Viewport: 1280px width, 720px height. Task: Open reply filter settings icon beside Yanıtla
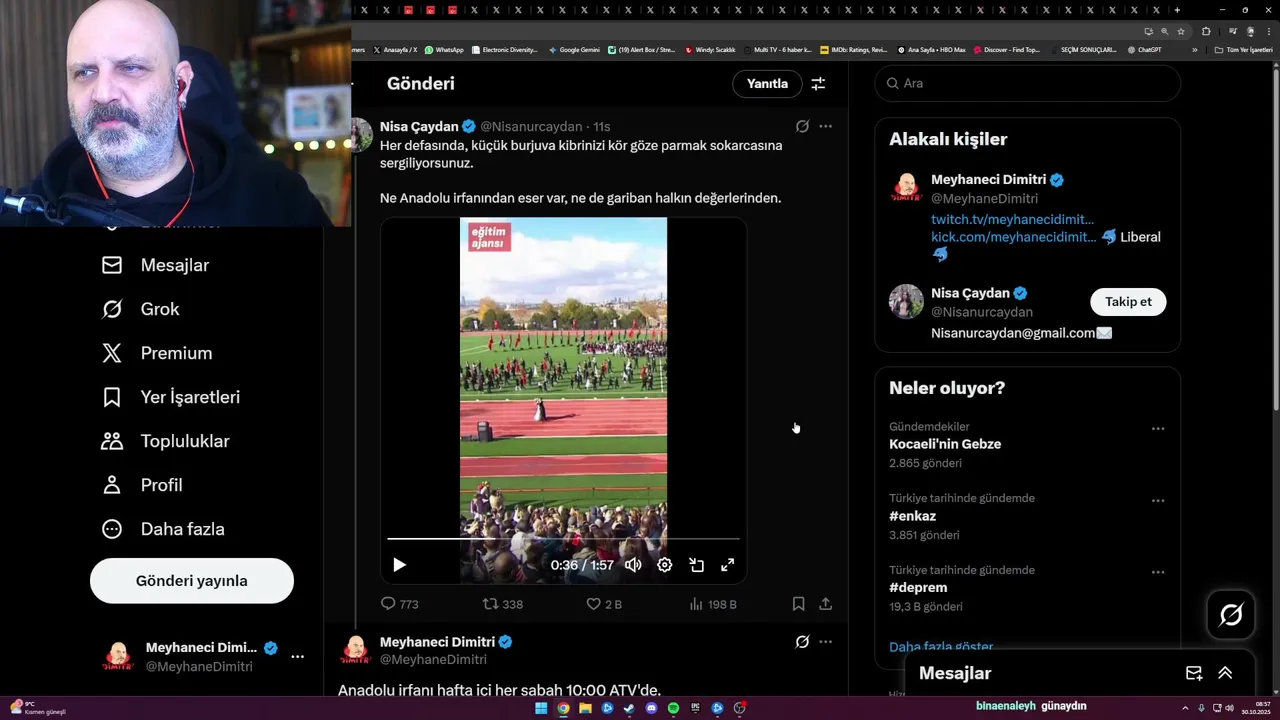[x=818, y=84]
